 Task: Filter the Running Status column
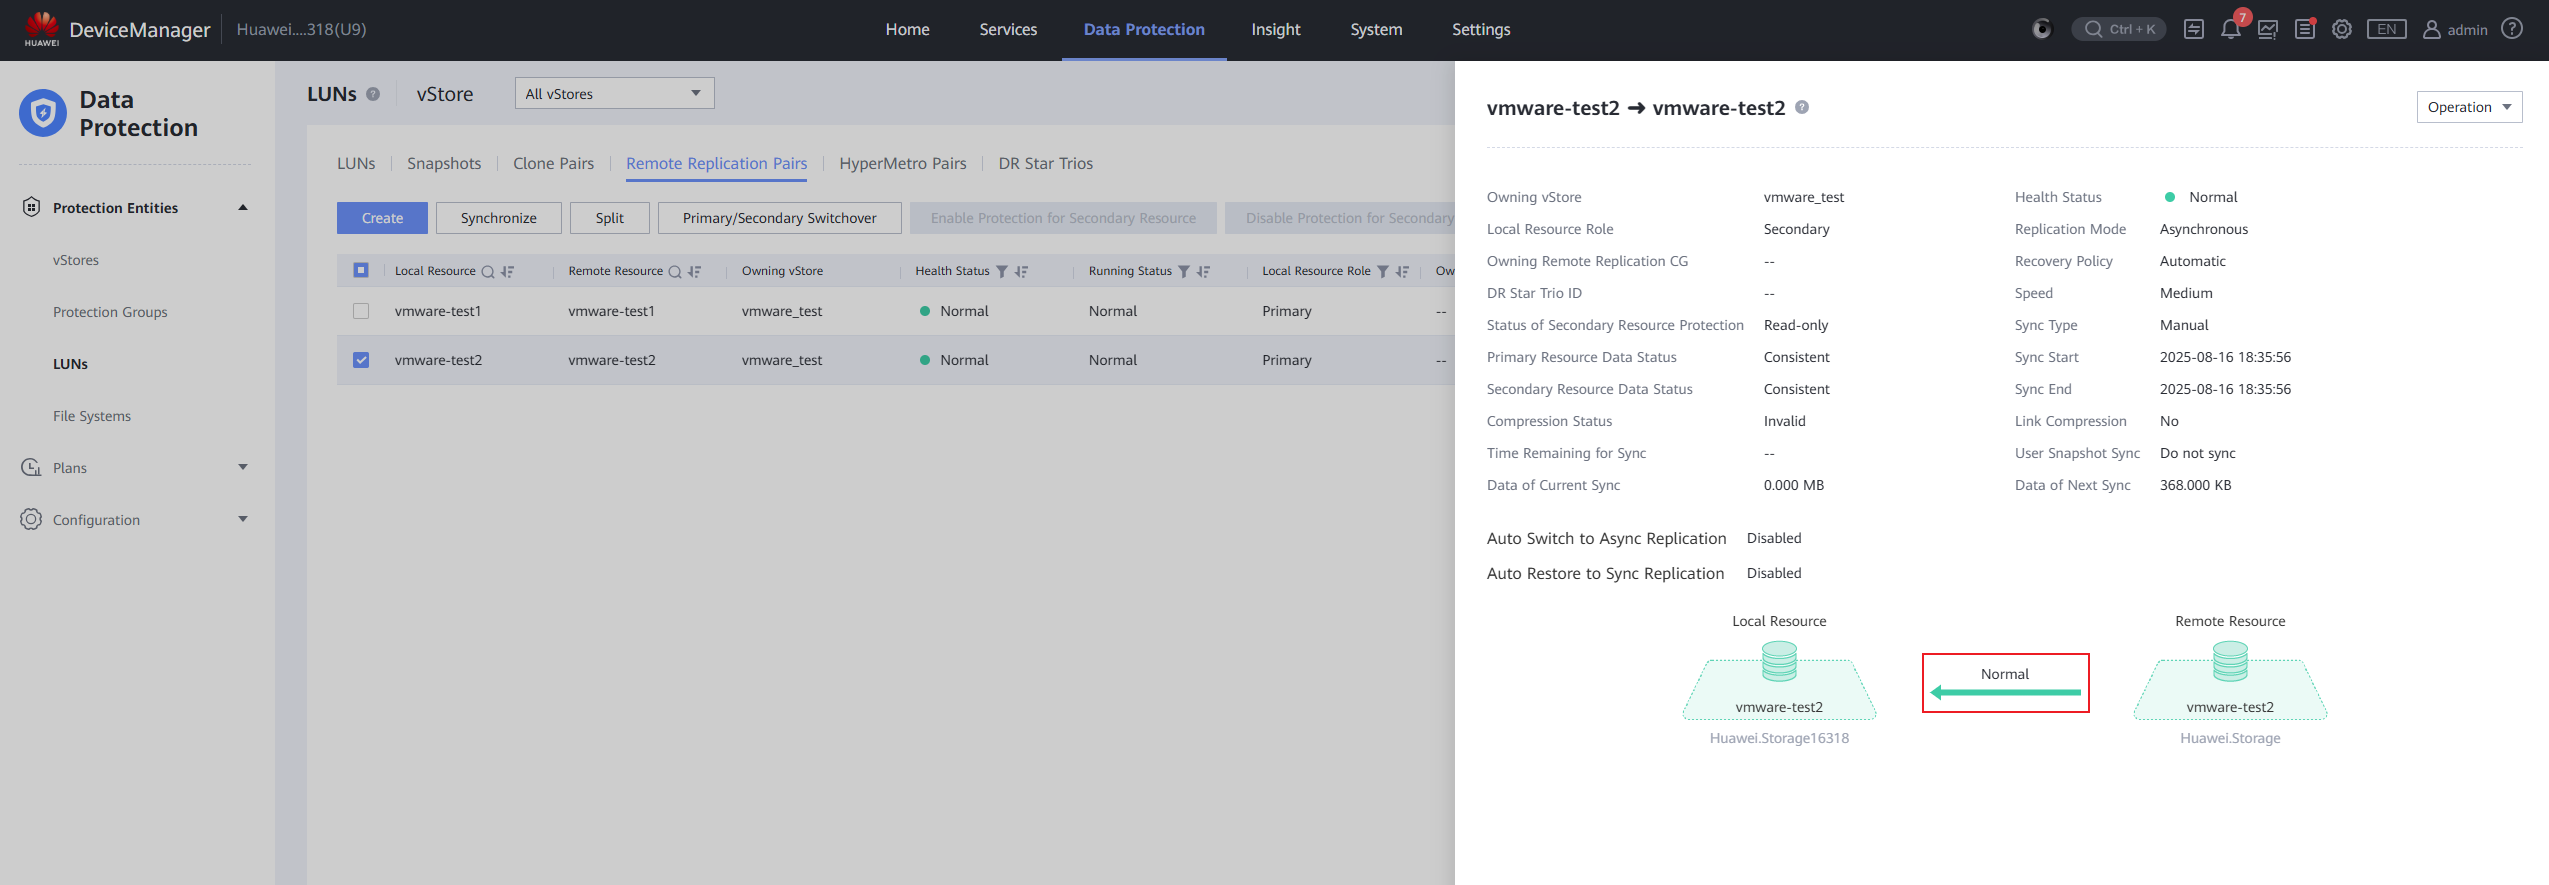1184,271
